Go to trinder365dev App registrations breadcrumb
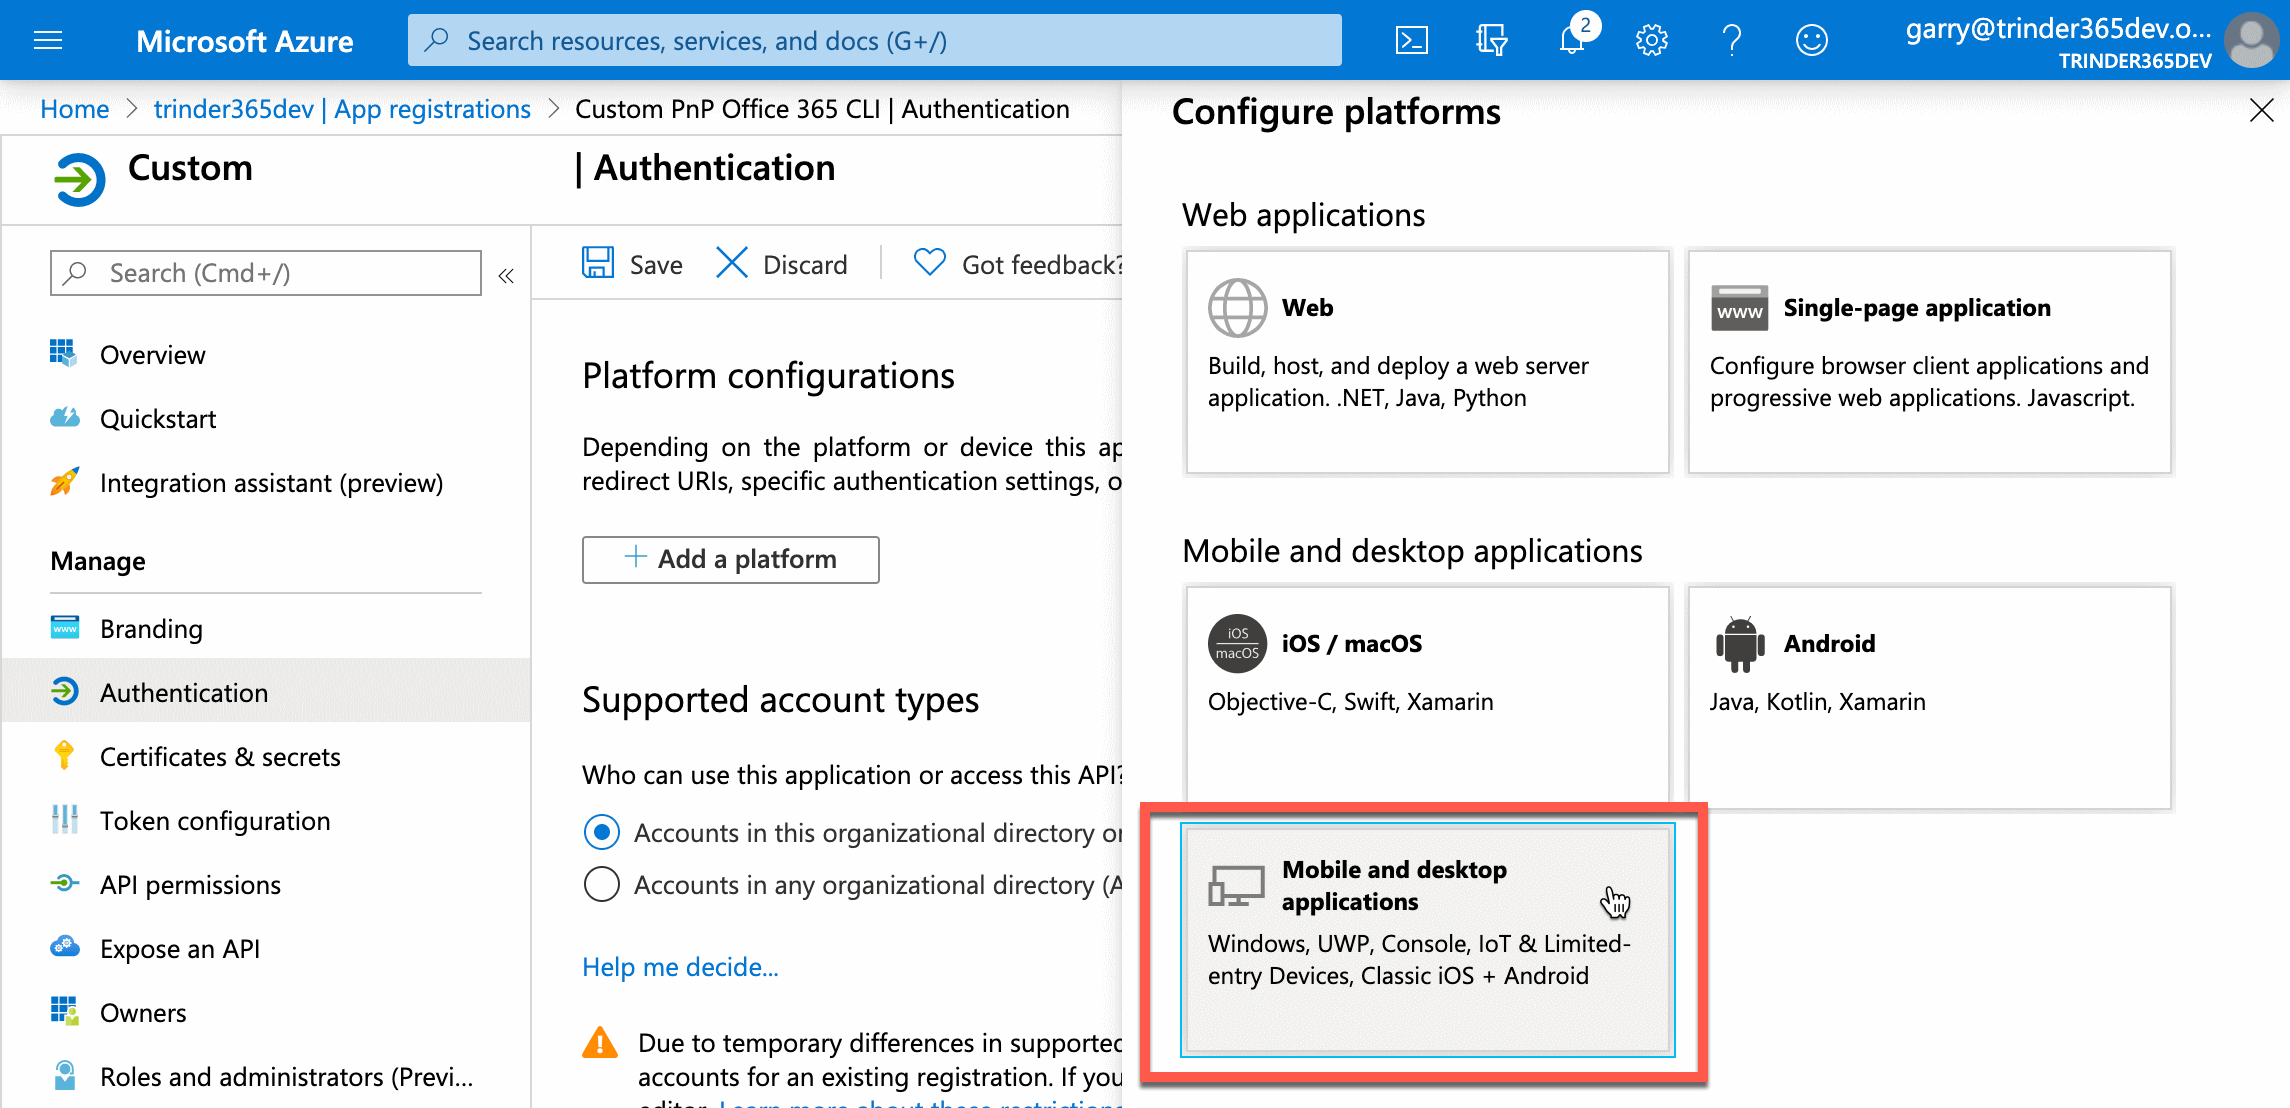Viewport: 2290px width, 1108px height. pos(342,108)
